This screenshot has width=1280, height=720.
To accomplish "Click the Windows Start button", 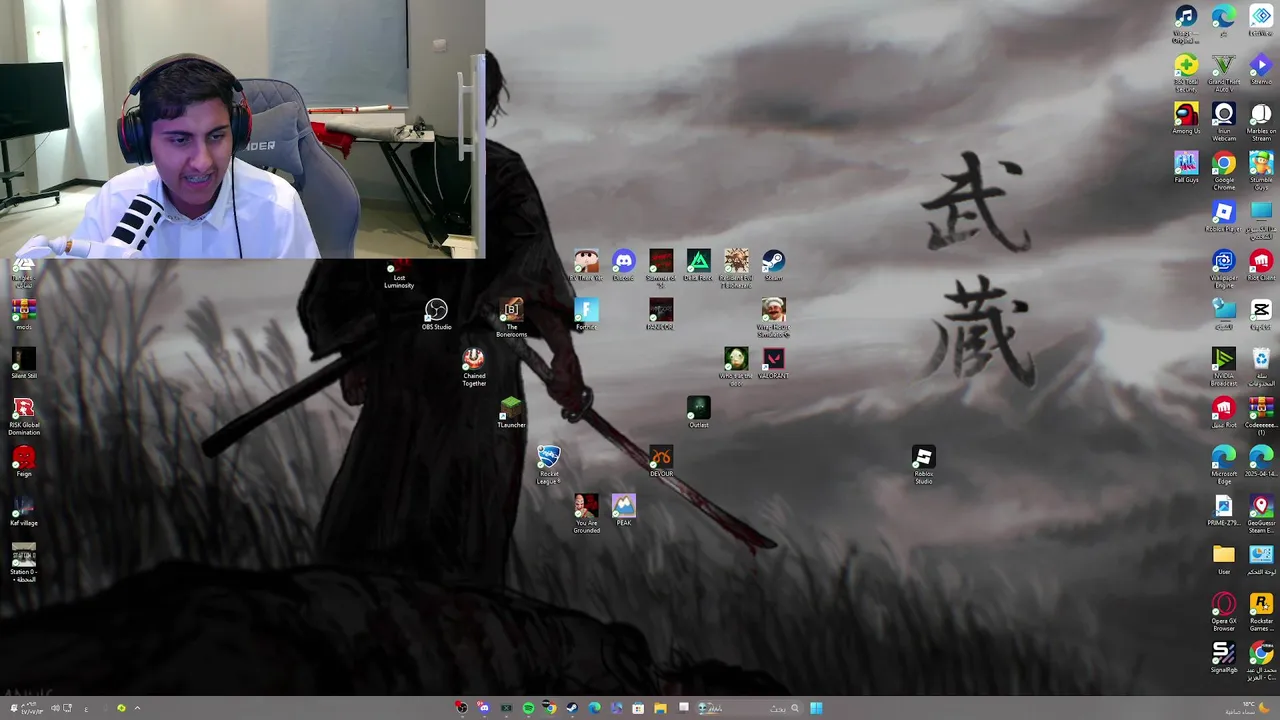I will [816, 708].
